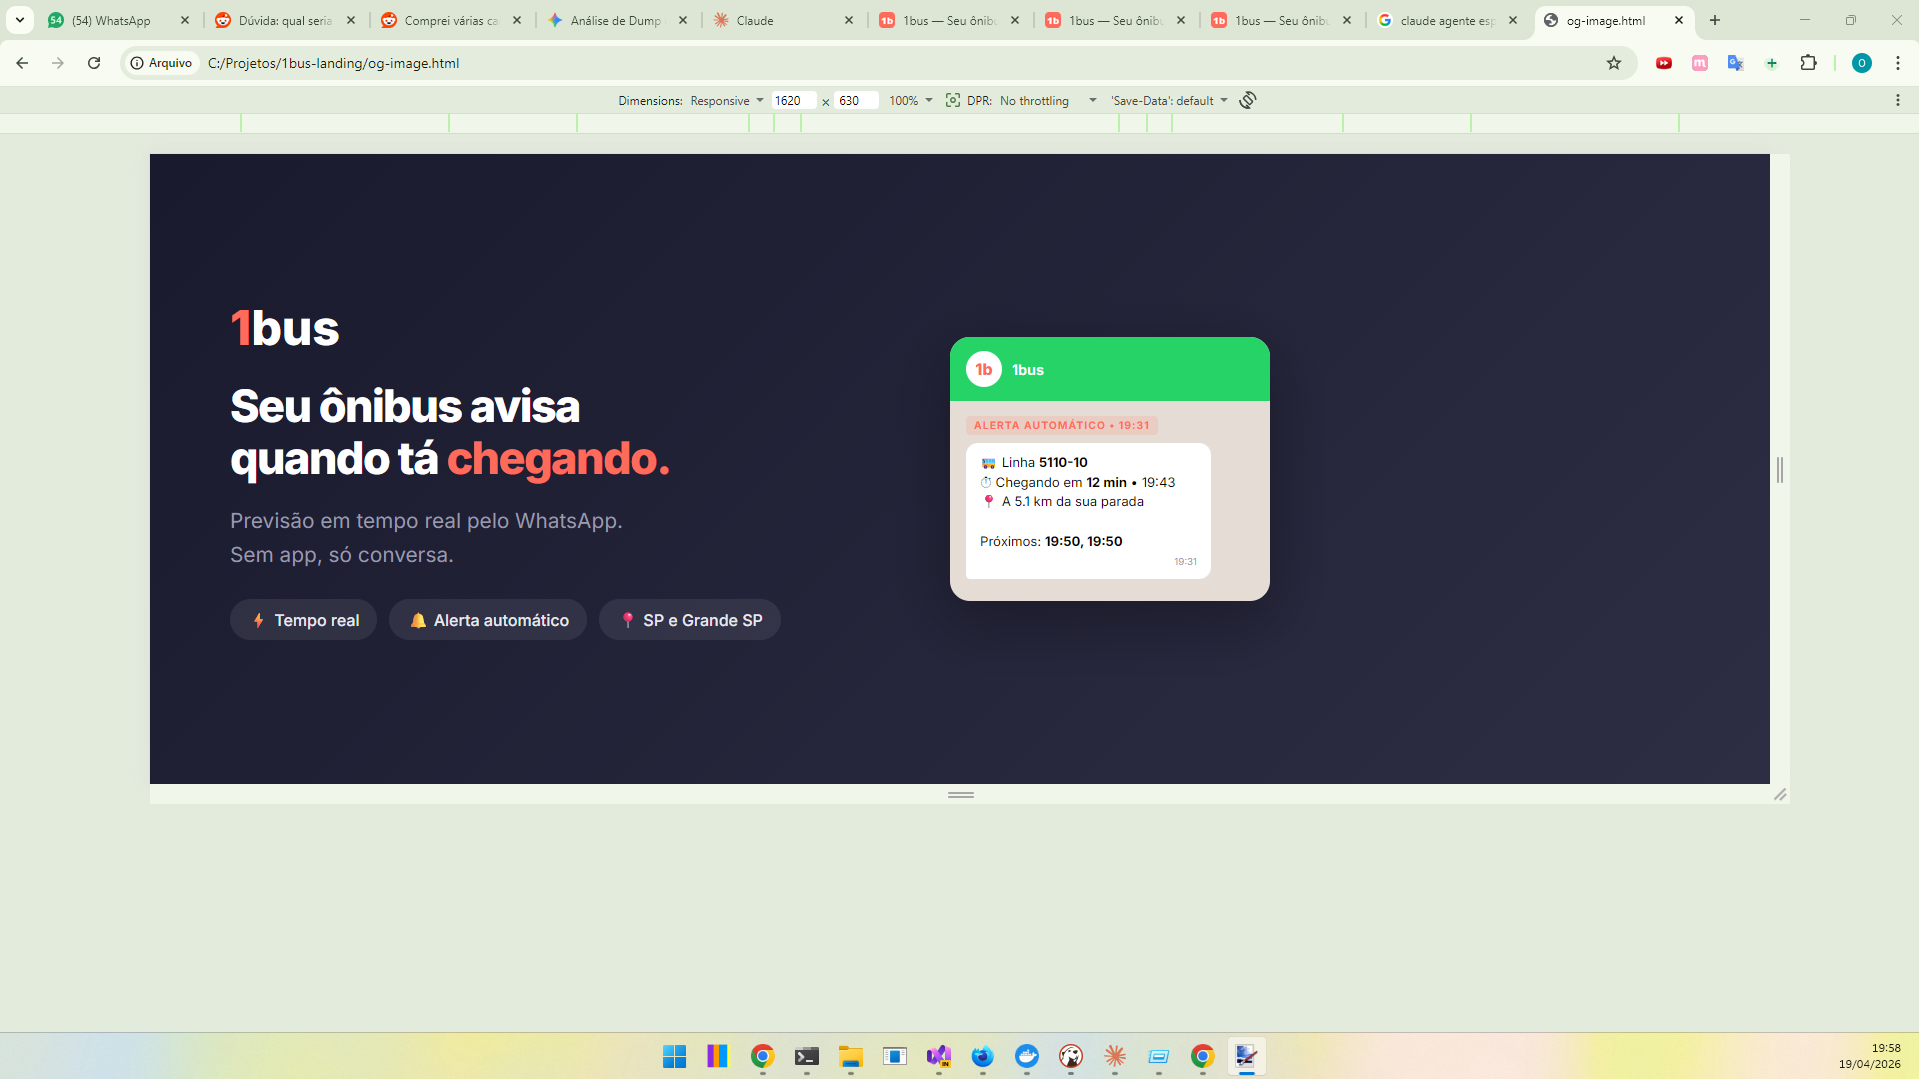Image resolution: width=1919 pixels, height=1079 pixels.
Task: Expand the Save-Data default dropdown
Action: (x=1168, y=101)
